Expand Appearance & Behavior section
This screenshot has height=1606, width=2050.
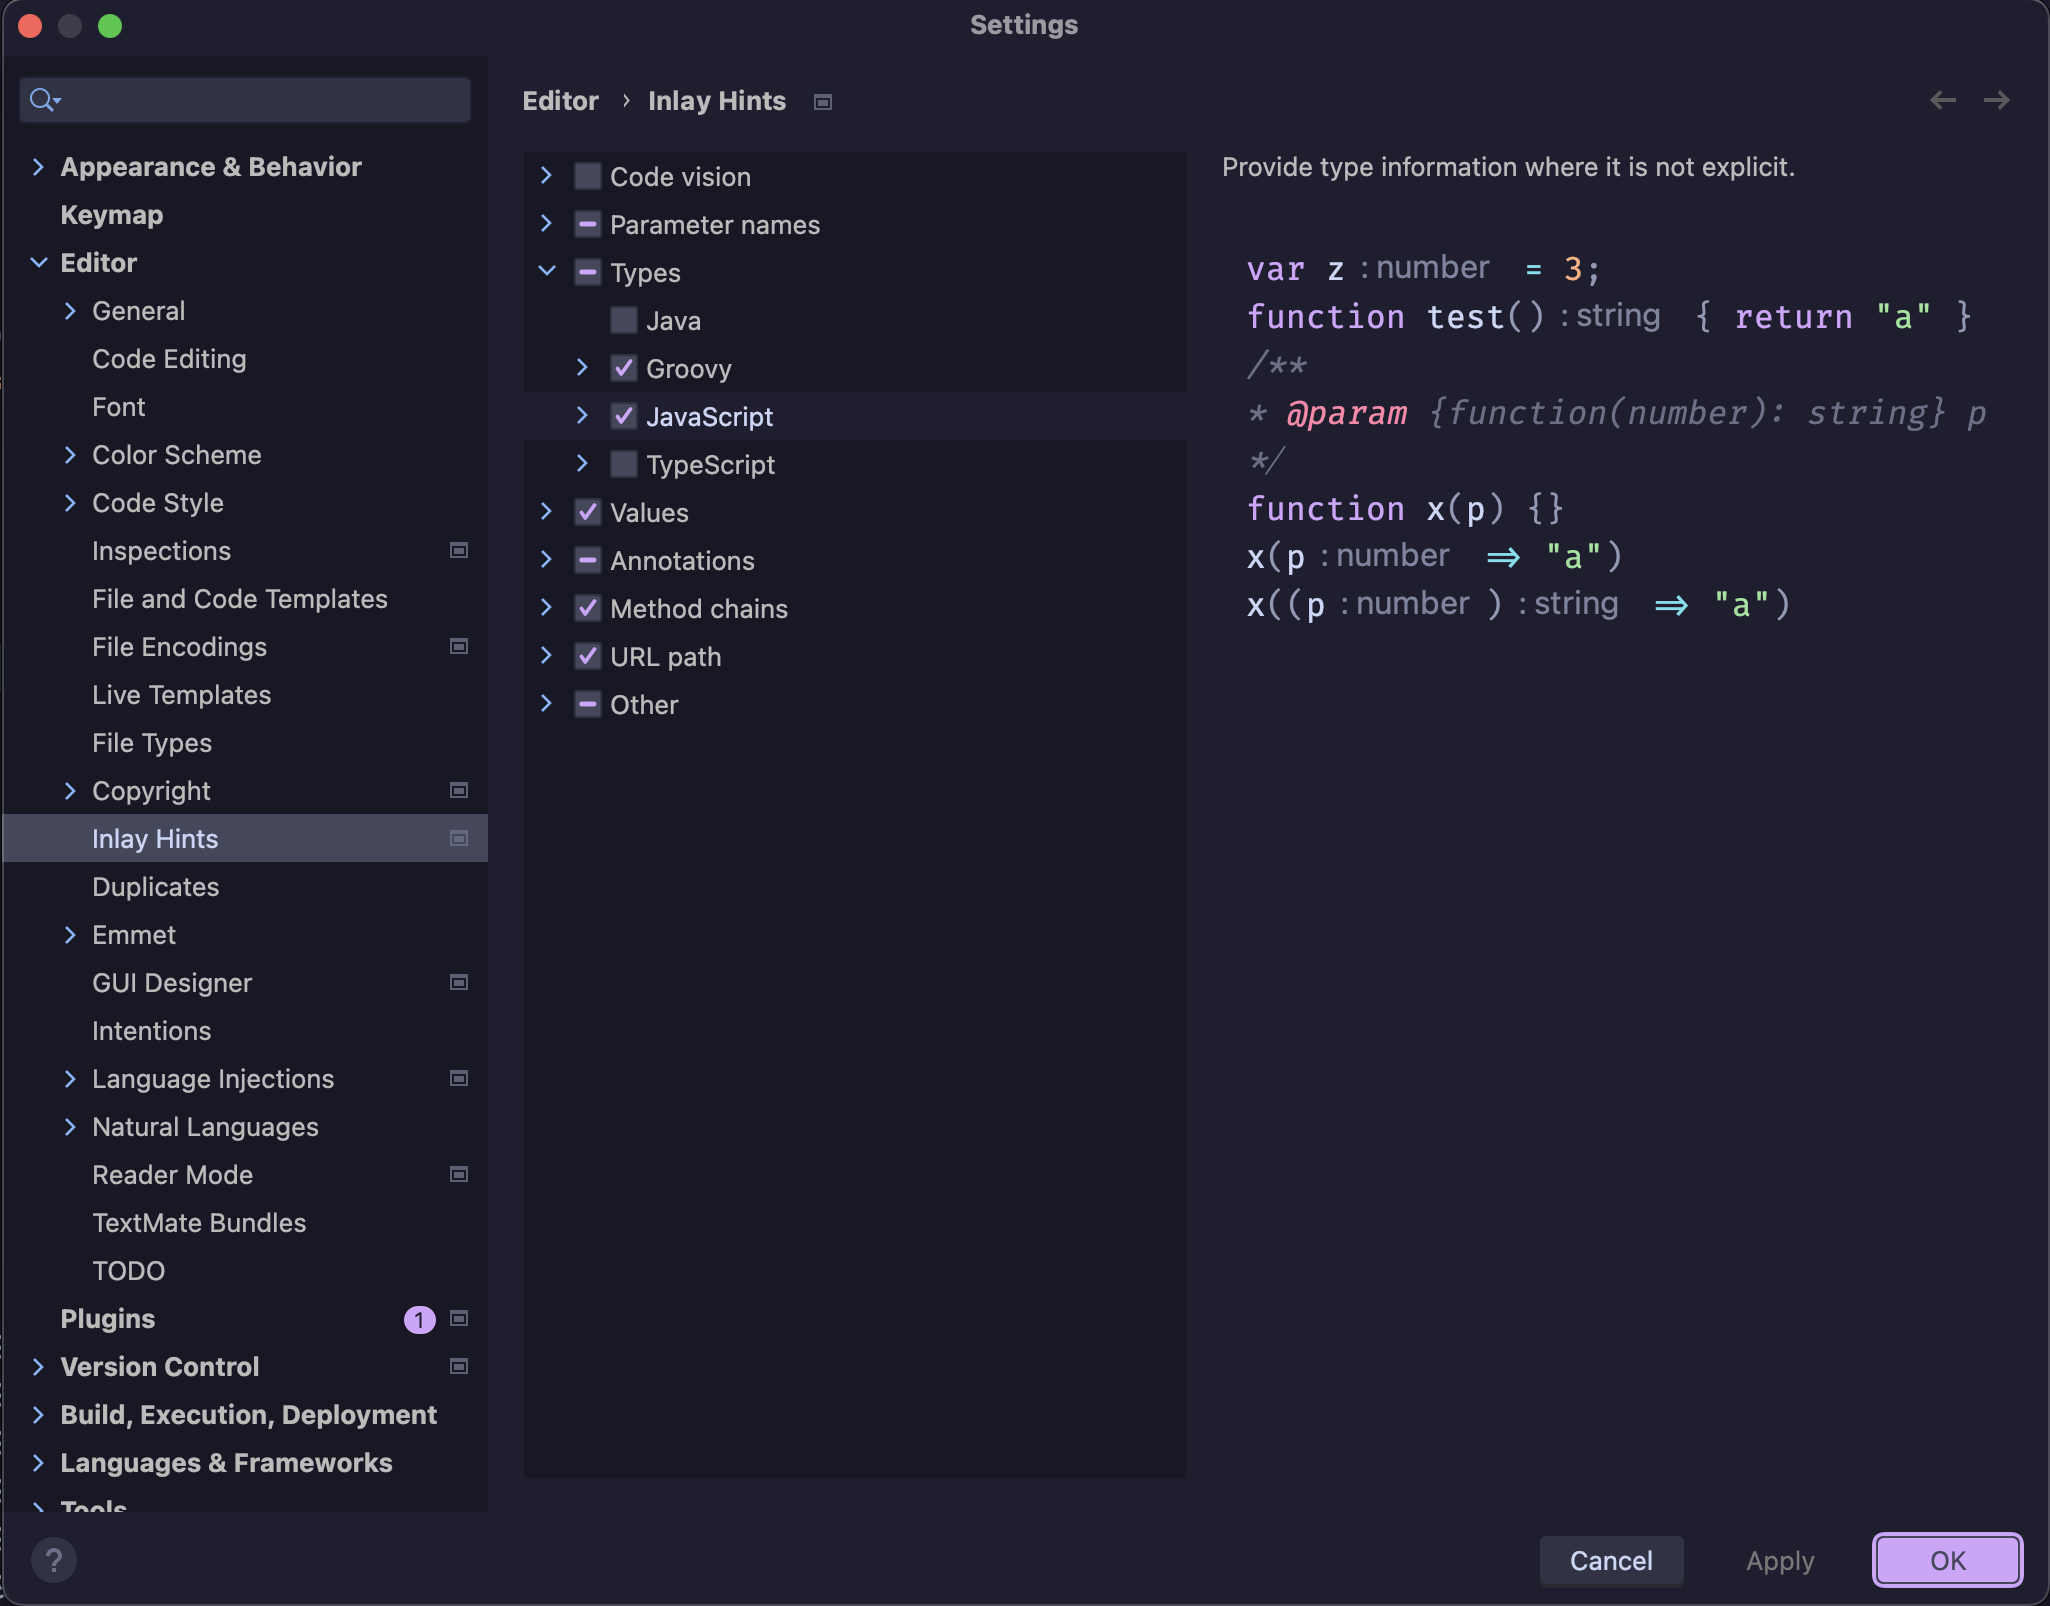38,167
